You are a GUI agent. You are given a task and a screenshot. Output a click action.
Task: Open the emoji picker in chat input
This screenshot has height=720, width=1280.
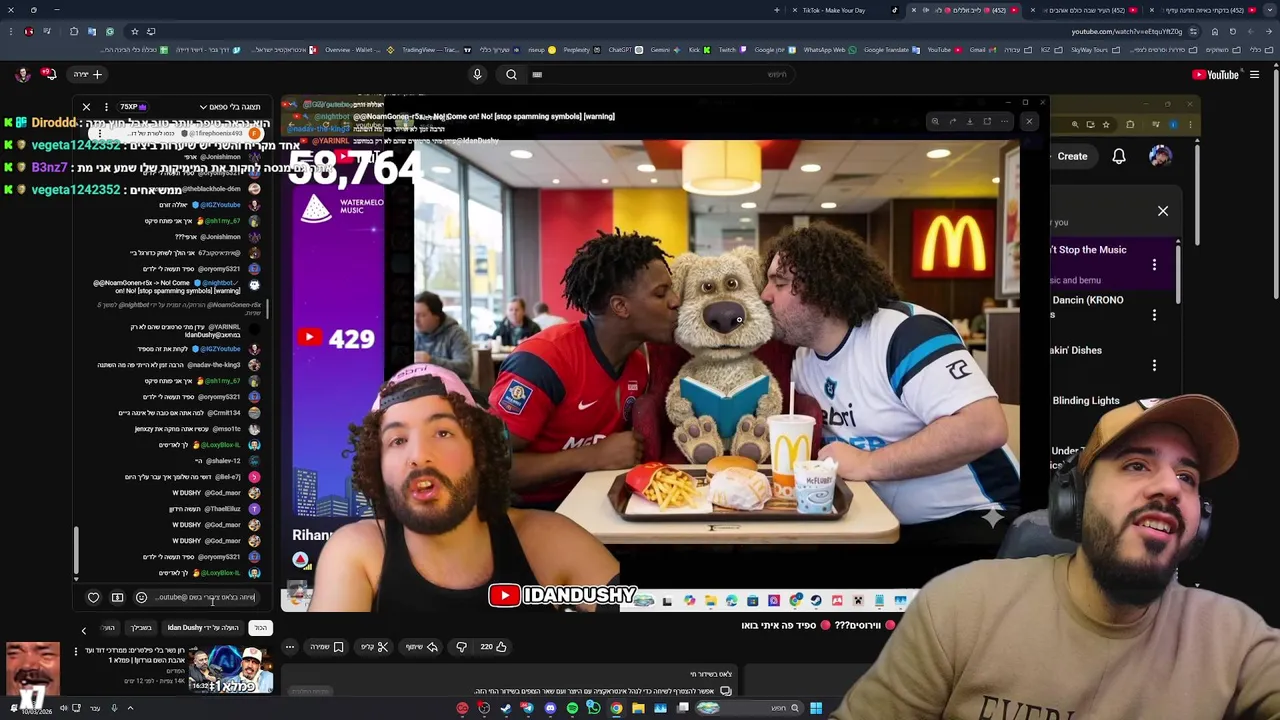pos(141,598)
